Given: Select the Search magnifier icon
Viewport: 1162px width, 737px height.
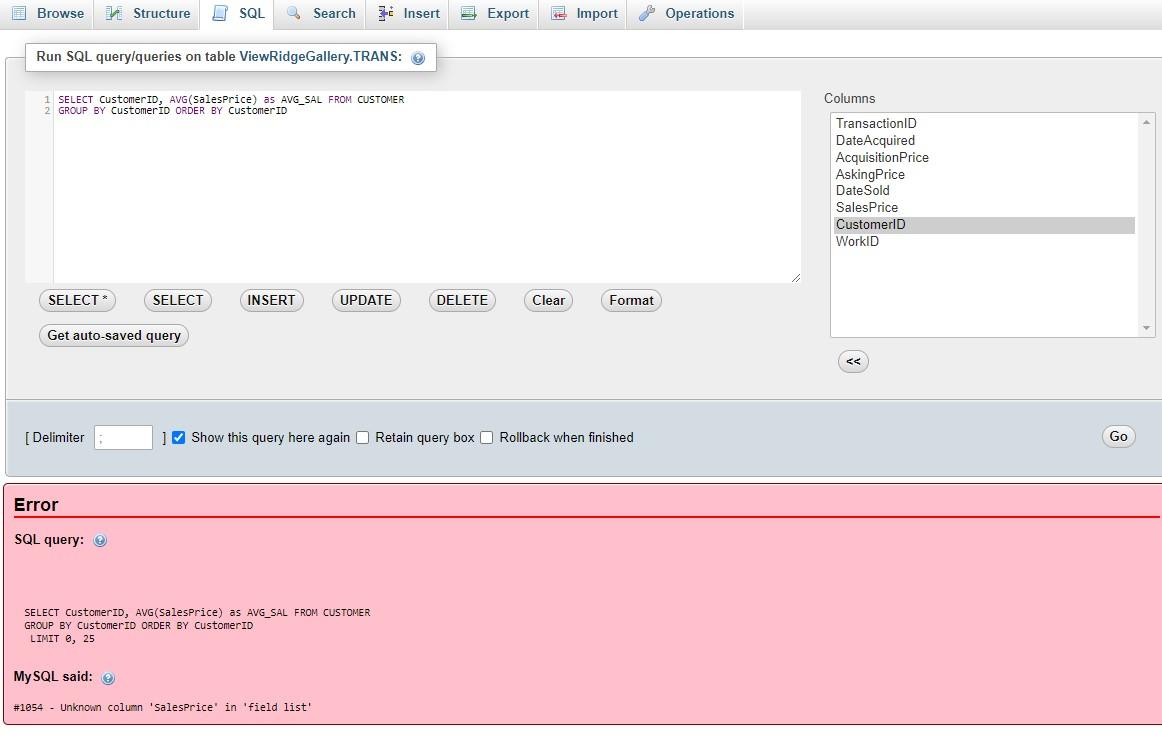Looking at the screenshot, I should pos(293,14).
